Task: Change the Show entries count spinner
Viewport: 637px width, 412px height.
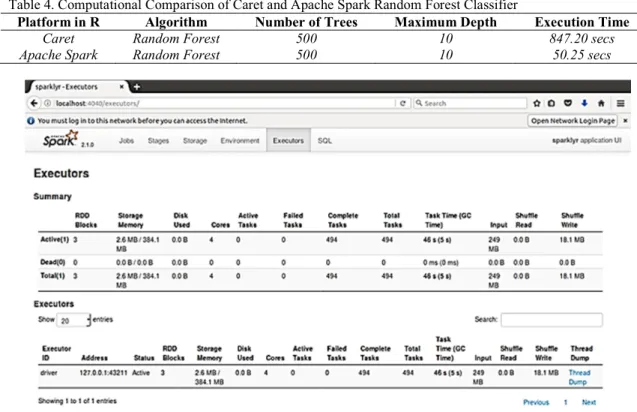Action: click(74, 320)
